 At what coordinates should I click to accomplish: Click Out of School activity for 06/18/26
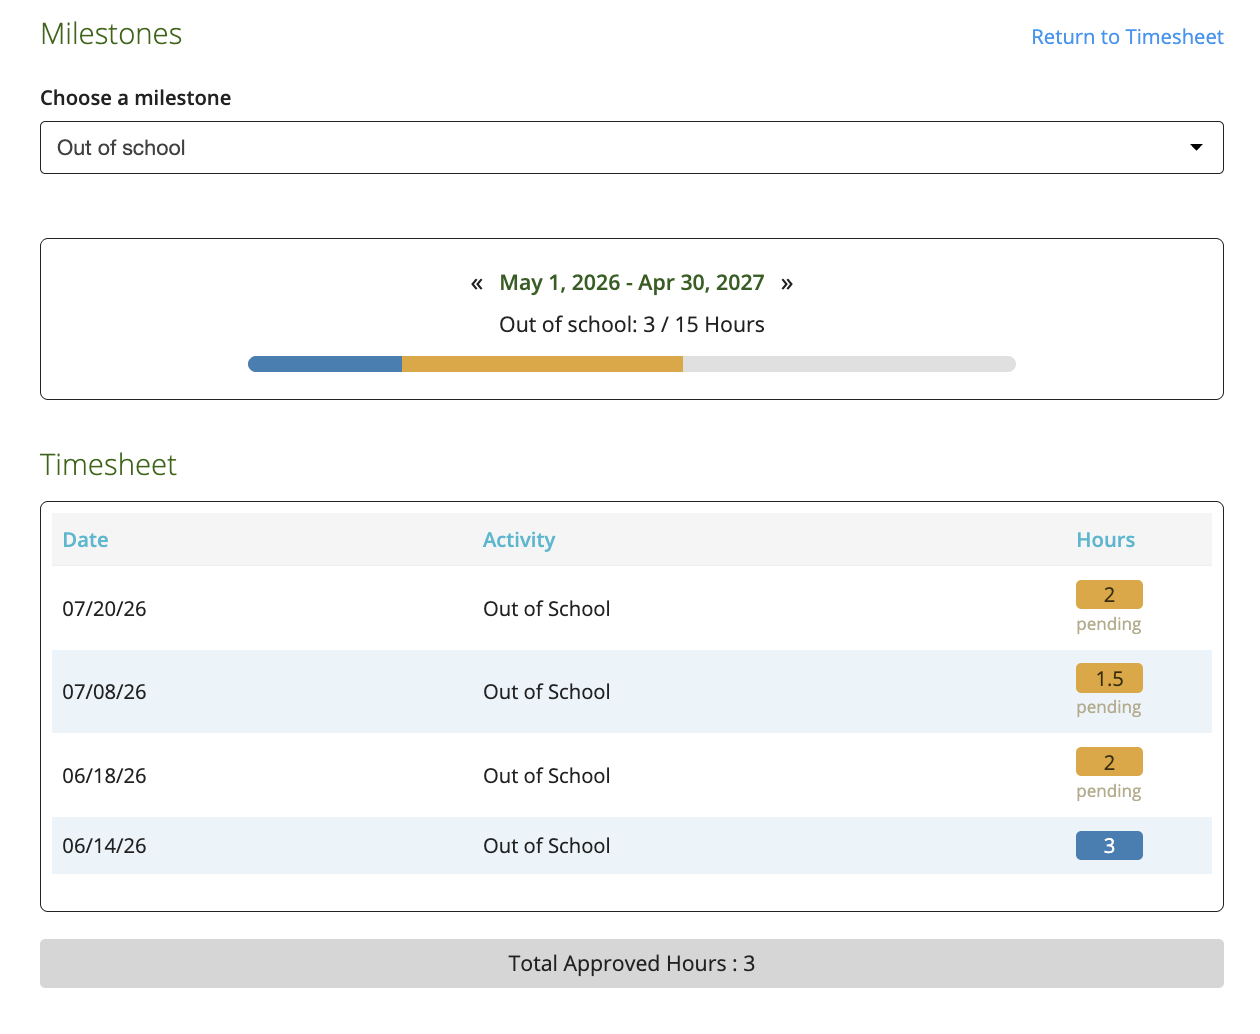546,776
